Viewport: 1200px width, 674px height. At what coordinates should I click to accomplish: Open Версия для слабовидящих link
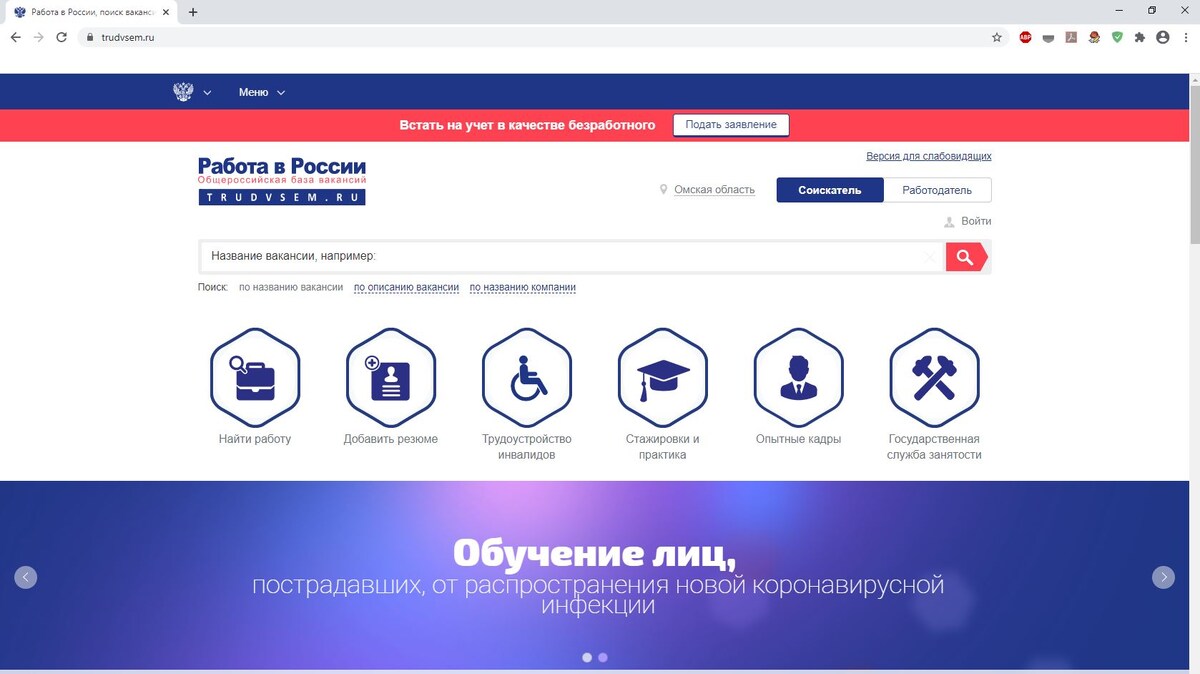click(x=929, y=156)
